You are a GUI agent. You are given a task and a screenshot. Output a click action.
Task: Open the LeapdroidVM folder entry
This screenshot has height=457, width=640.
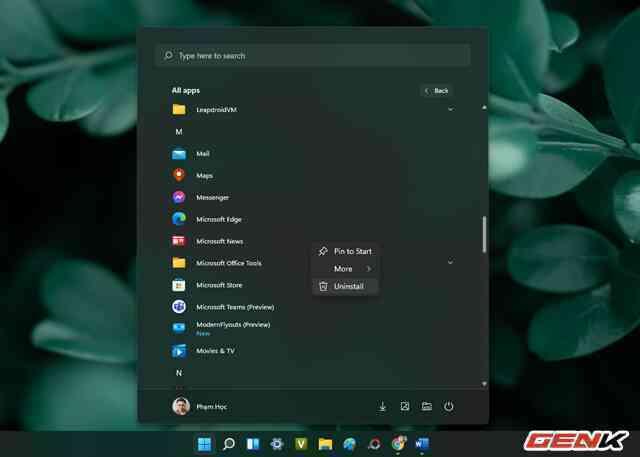pyautogui.click(x=313, y=109)
